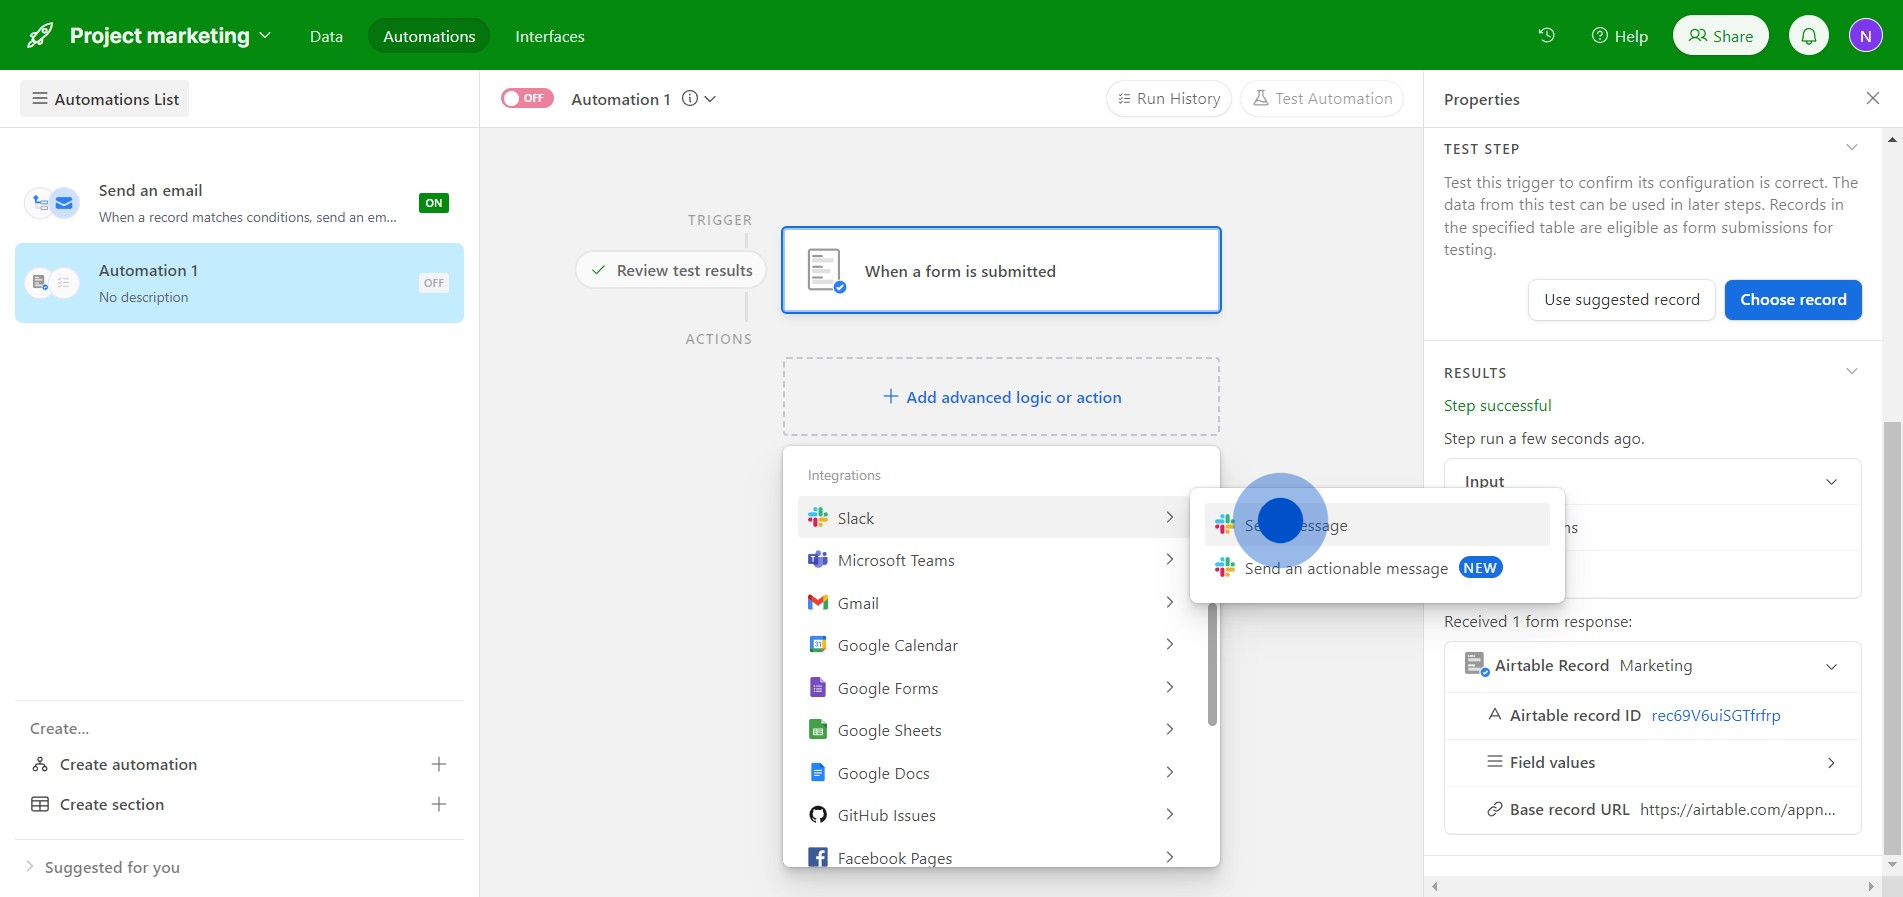Image resolution: width=1903 pixels, height=897 pixels.
Task: Click the info icon beside Automation 1
Action: [689, 98]
